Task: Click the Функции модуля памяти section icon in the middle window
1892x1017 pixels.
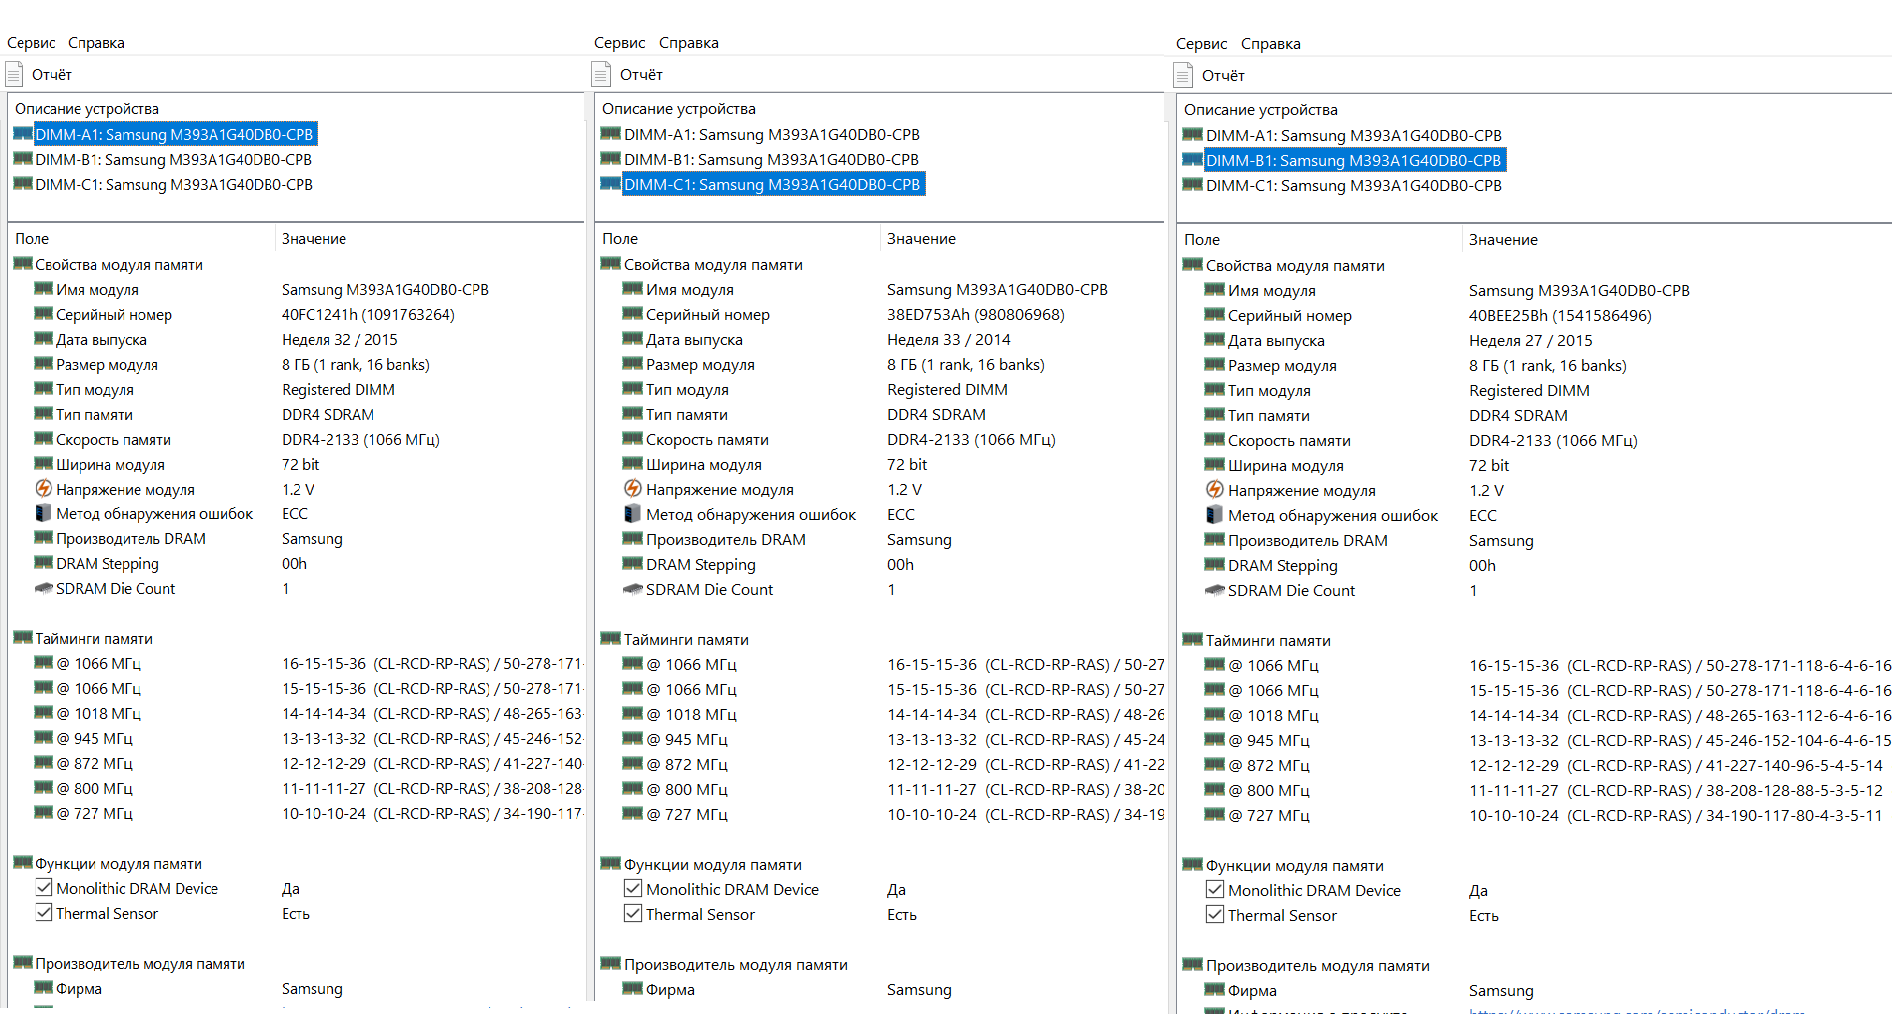Action: tap(611, 864)
